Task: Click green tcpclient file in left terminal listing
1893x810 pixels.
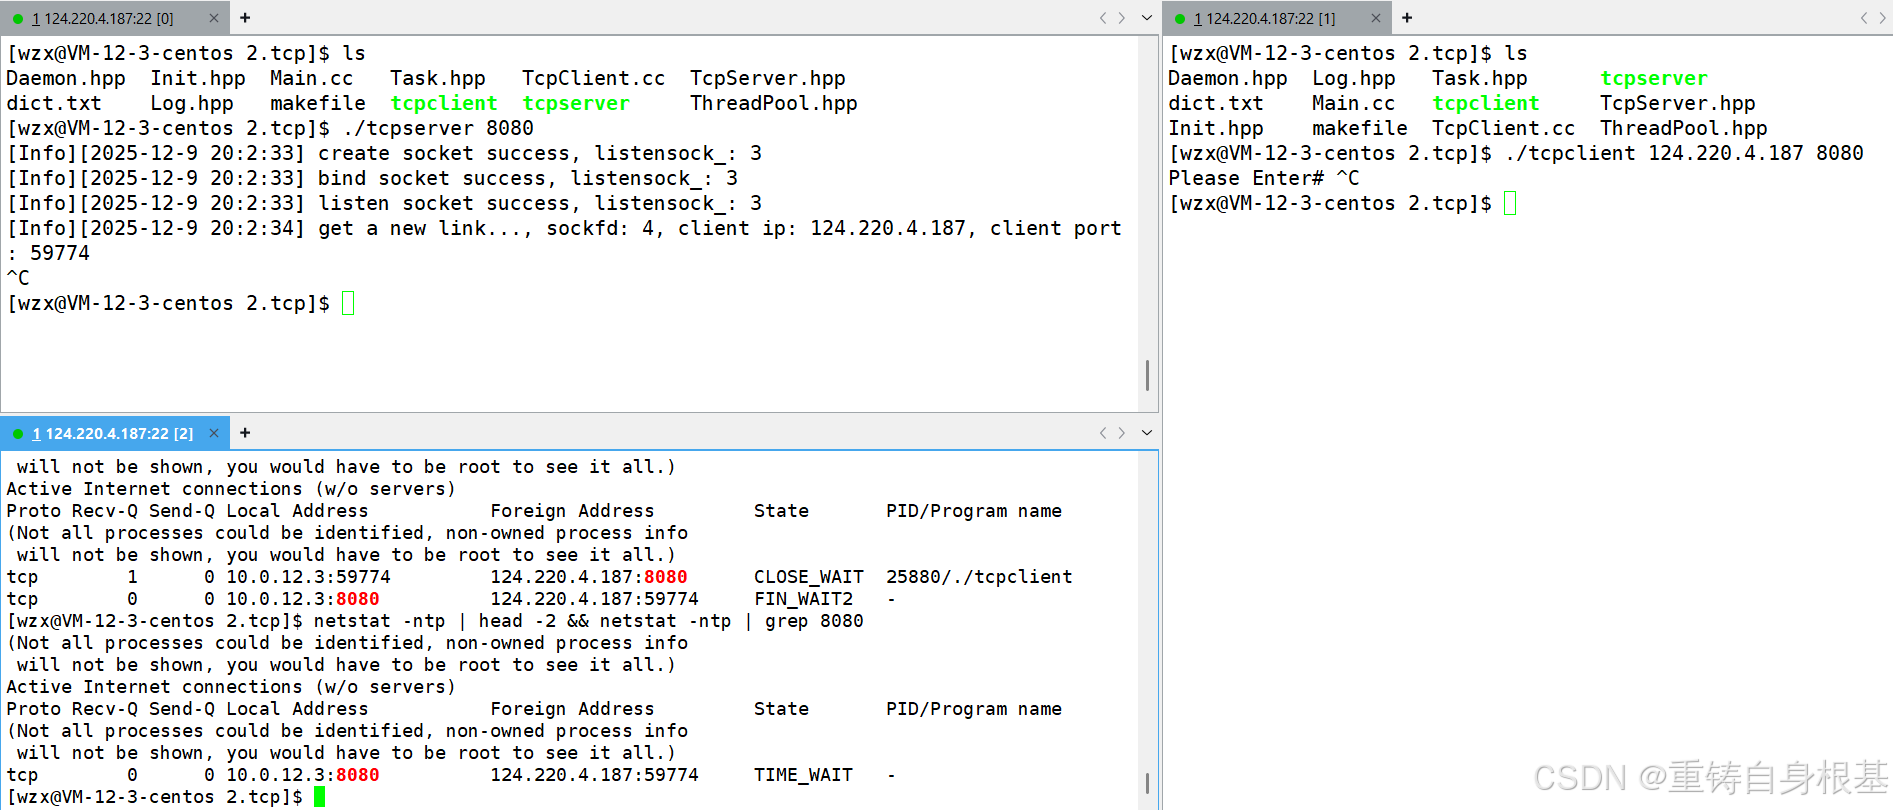Action: (x=444, y=103)
